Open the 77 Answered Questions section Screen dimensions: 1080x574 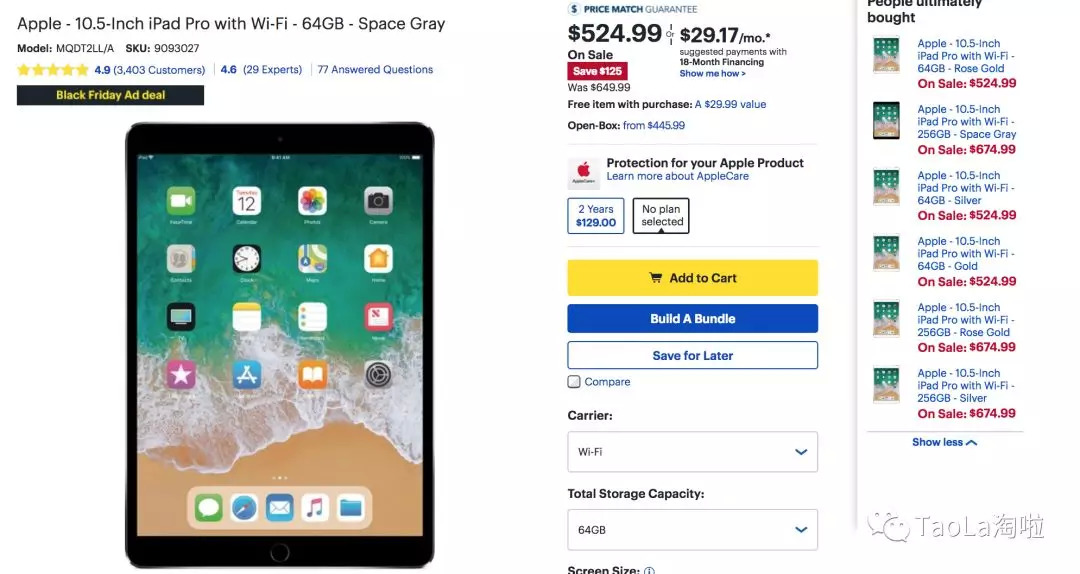coord(375,70)
